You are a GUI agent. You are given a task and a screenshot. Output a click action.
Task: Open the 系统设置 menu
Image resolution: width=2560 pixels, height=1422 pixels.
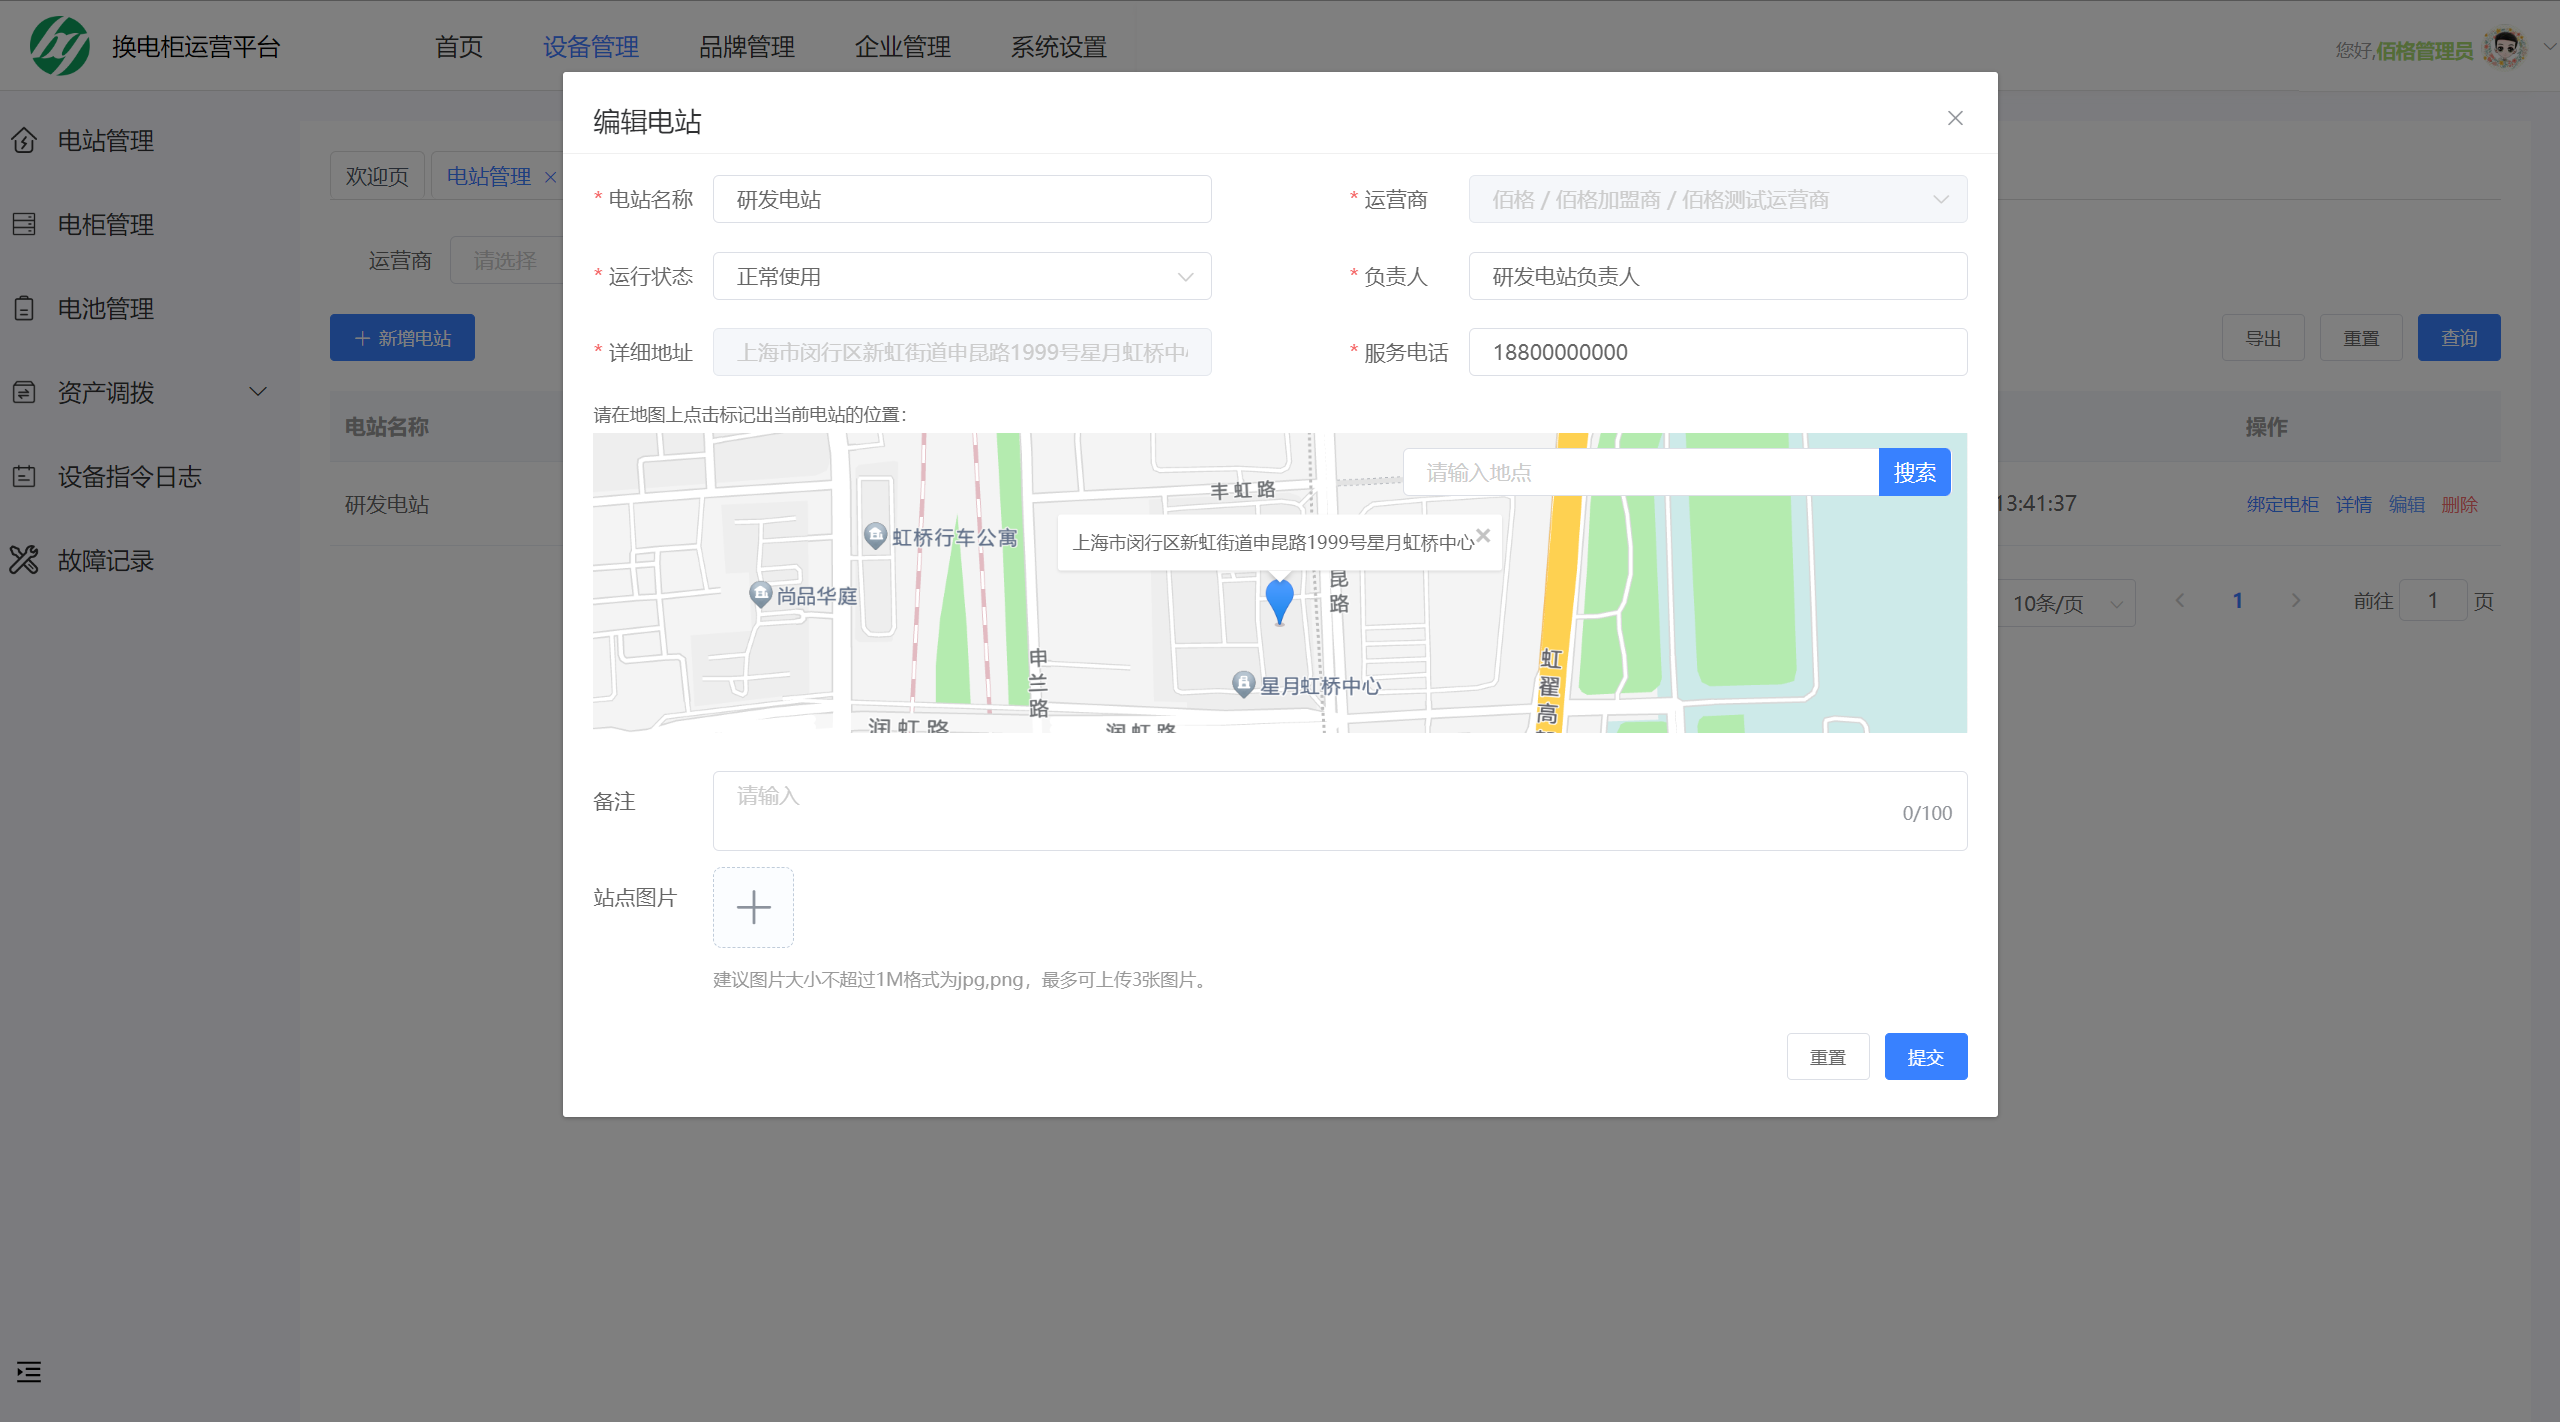click(1057, 46)
